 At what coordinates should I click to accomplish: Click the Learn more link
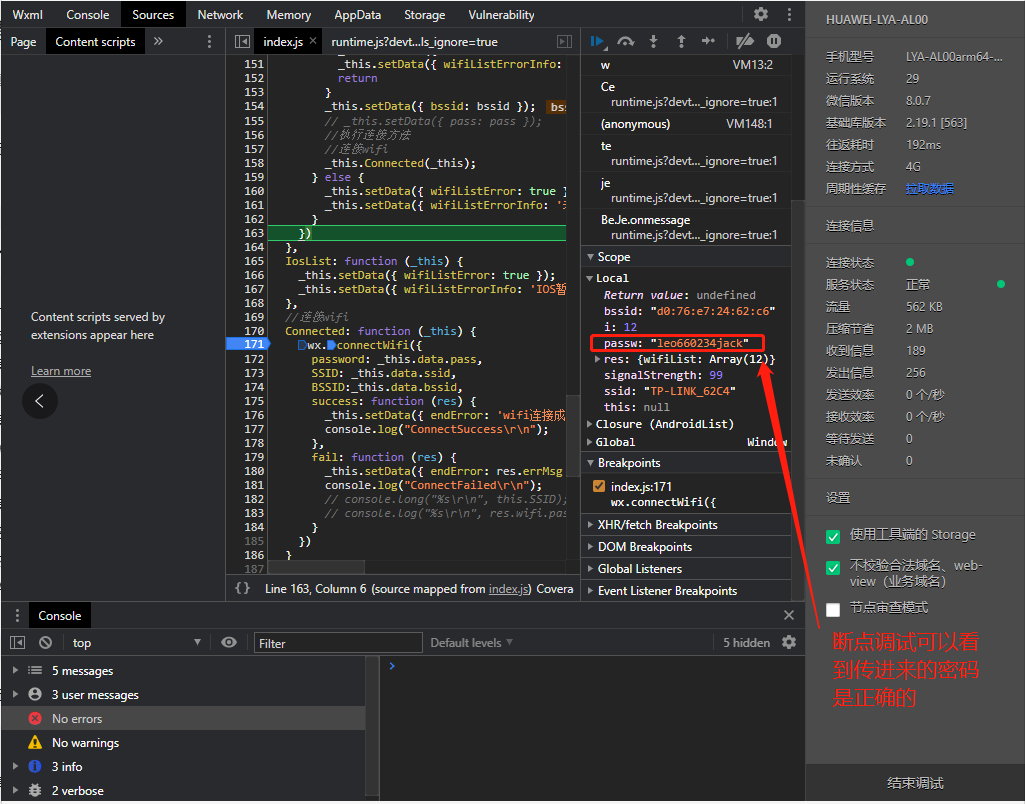61,371
